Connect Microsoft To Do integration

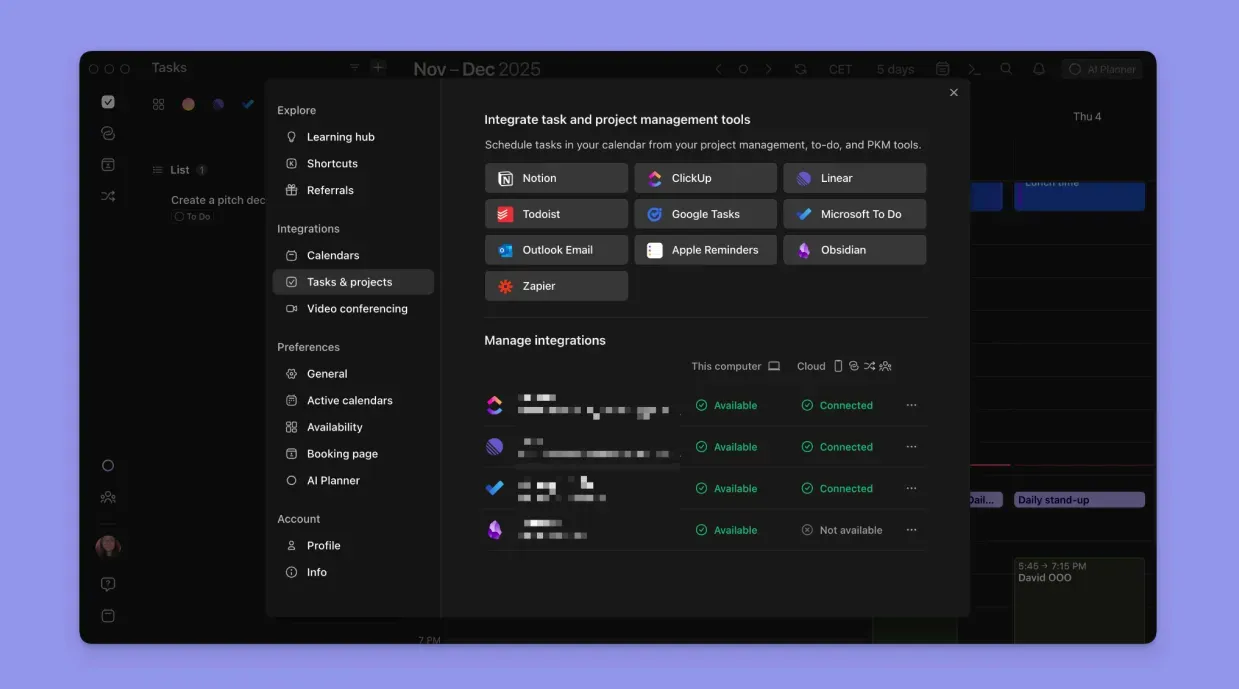tap(854, 214)
